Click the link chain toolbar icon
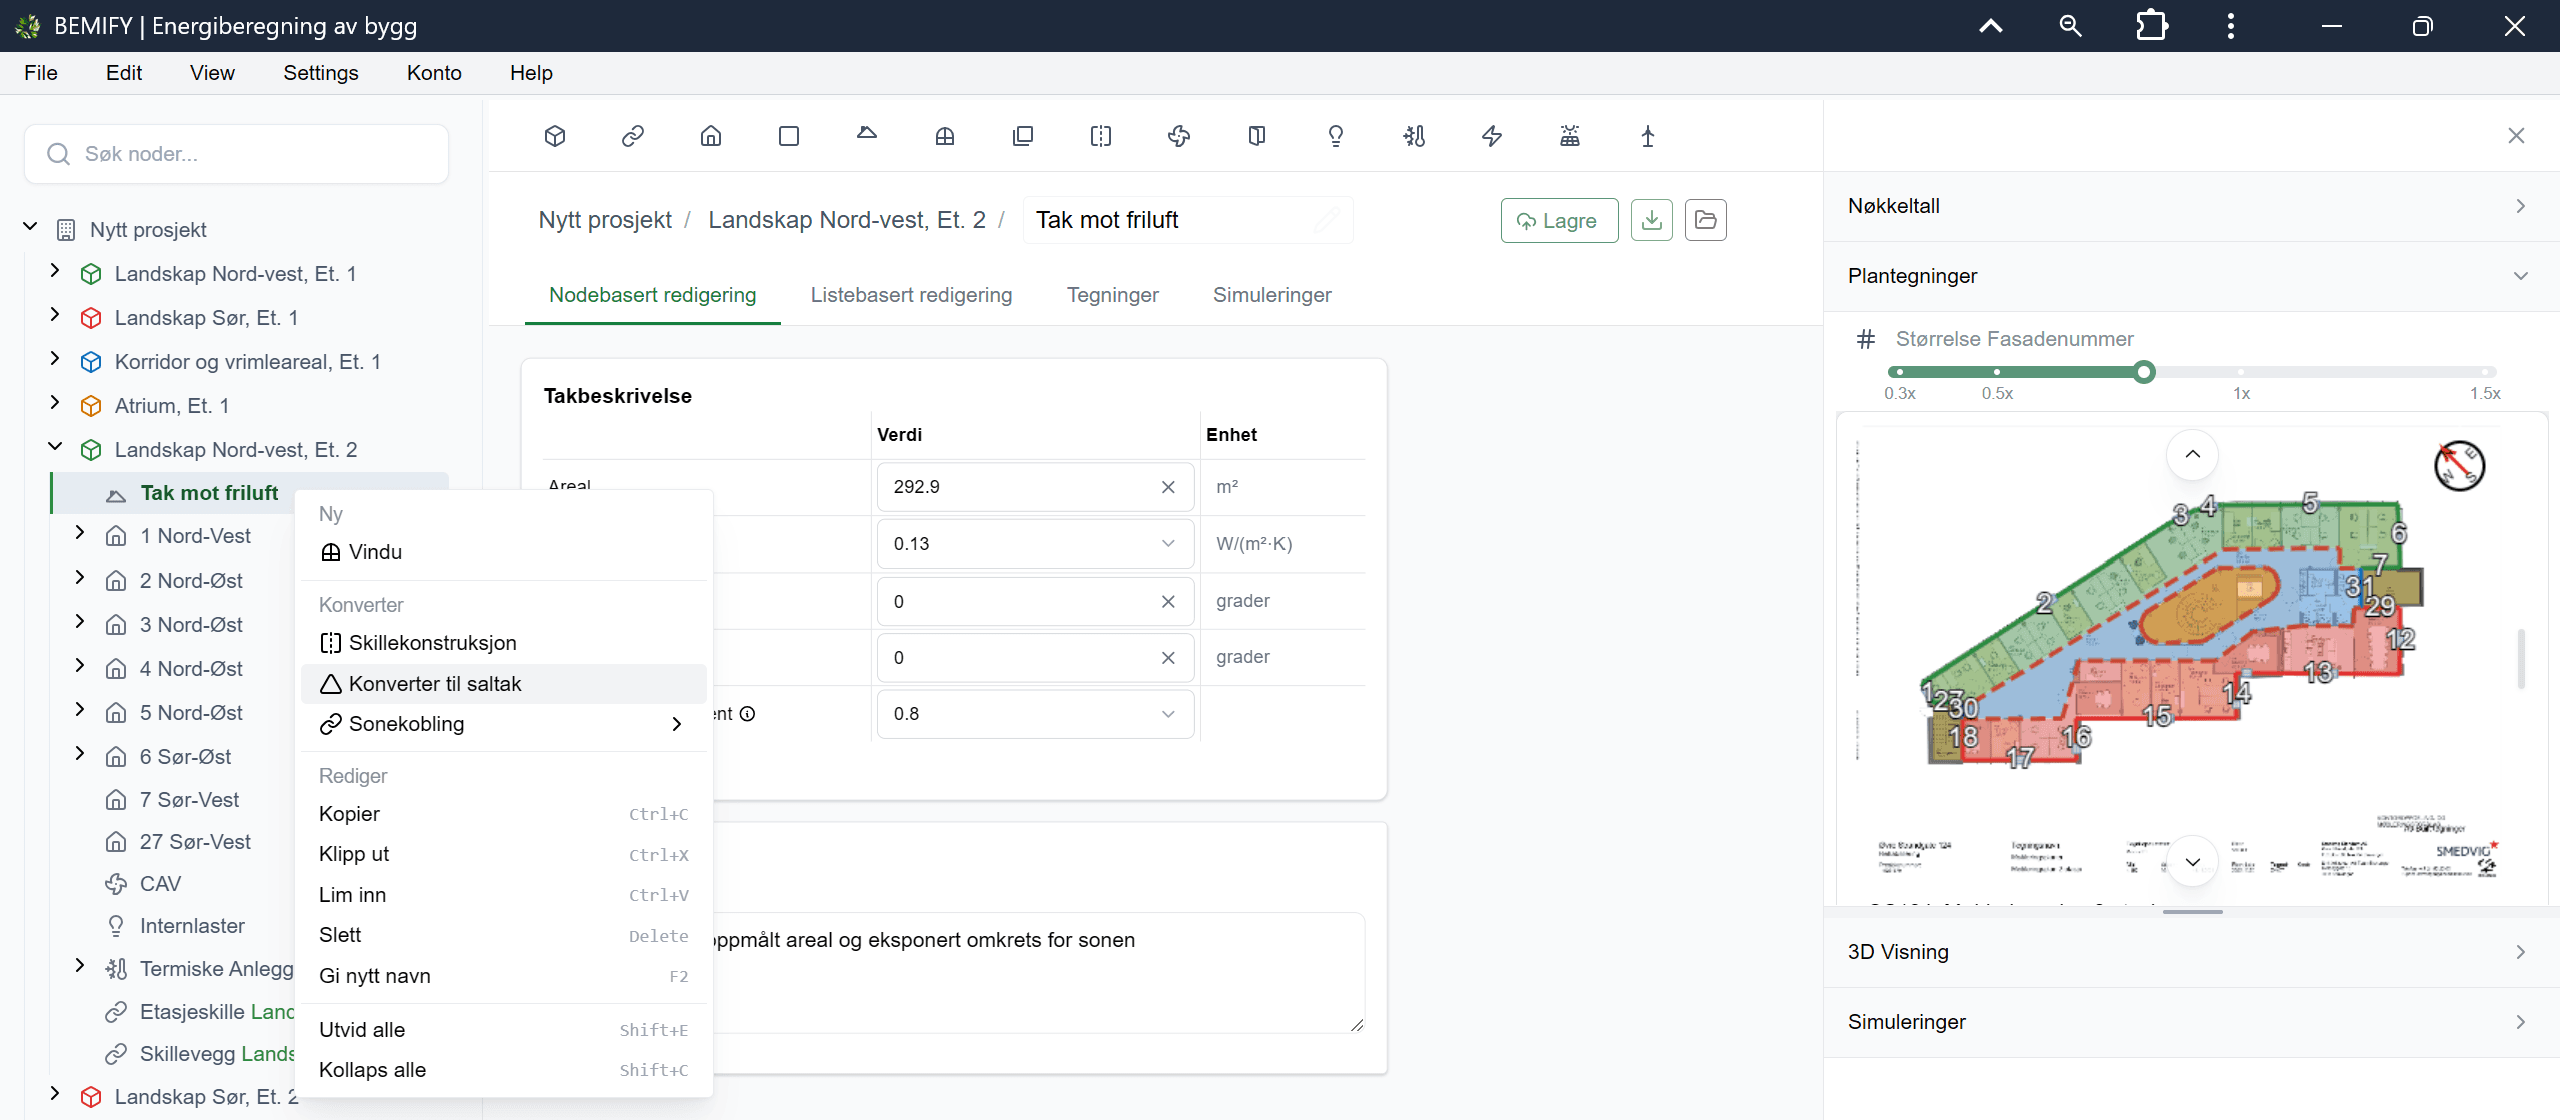Screen dimensions: 2560x1120 tap(633, 136)
